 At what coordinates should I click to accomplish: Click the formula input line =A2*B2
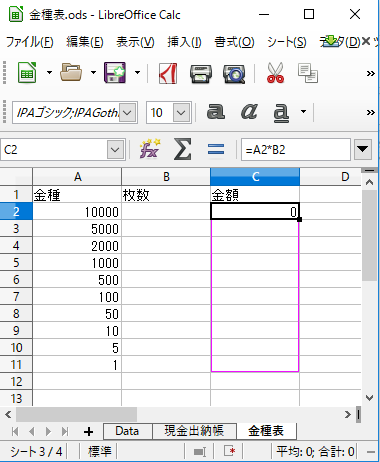tap(296, 150)
